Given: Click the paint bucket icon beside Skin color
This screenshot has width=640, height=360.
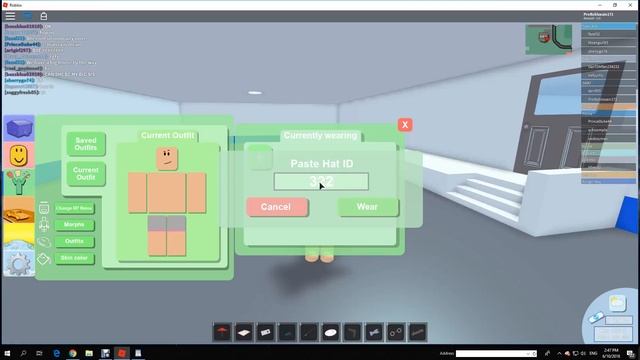Looking at the screenshot, I should pyautogui.click(x=44, y=258).
